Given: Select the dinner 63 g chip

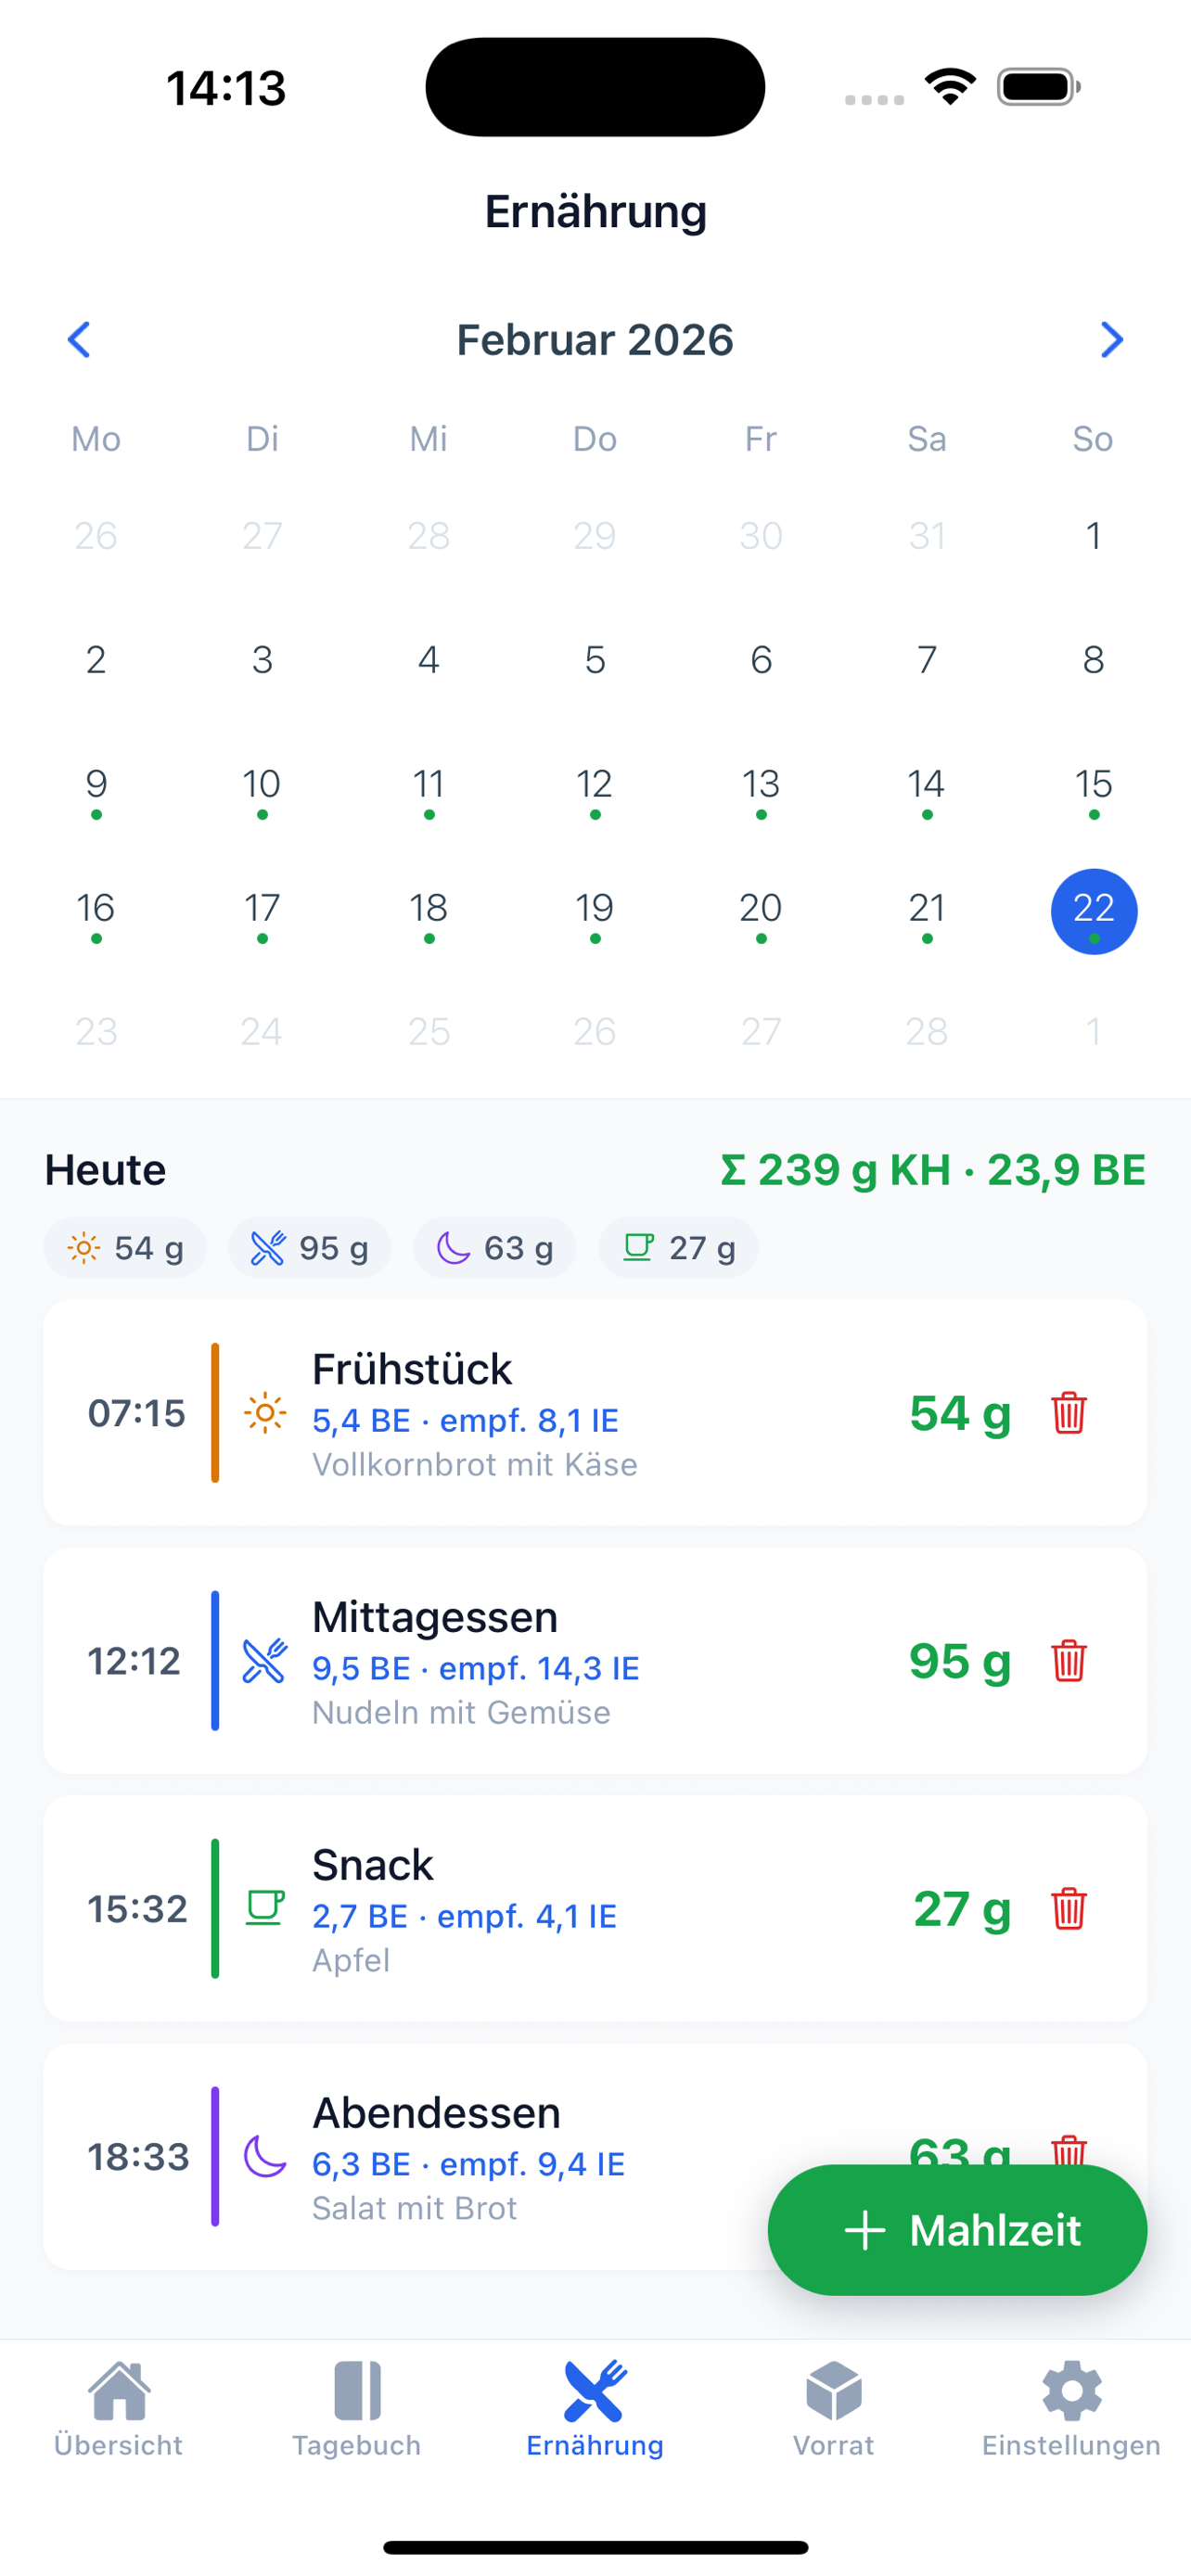Looking at the screenshot, I should click(x=494, y=1248).
